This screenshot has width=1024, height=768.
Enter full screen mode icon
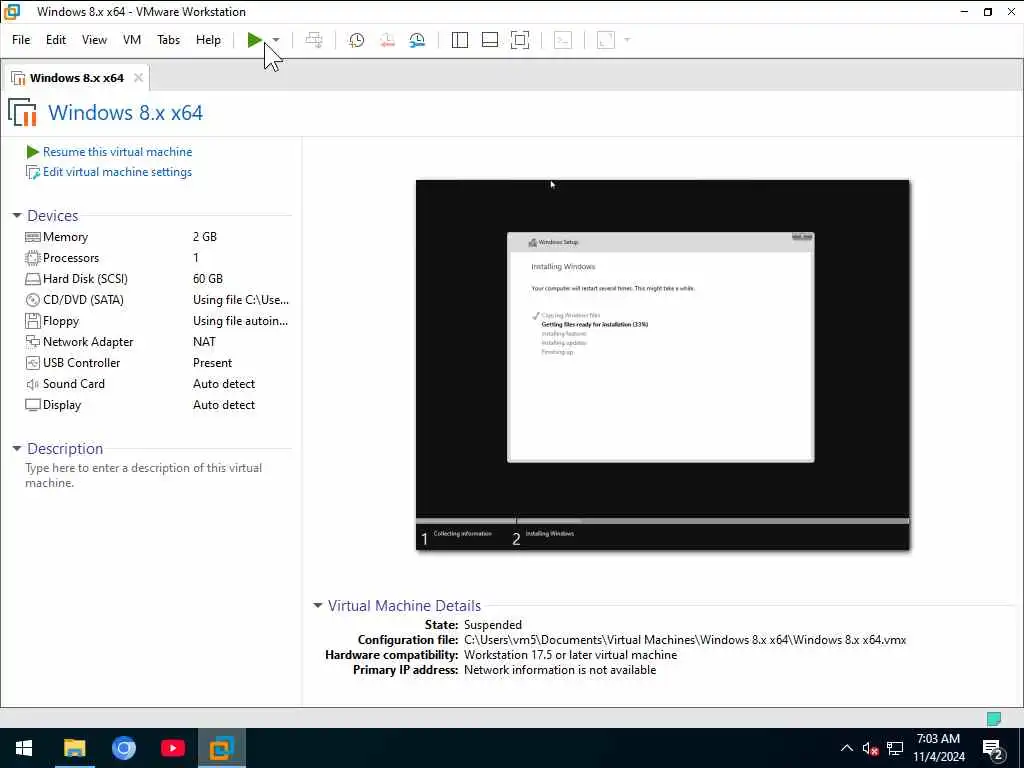pos(520,40)
